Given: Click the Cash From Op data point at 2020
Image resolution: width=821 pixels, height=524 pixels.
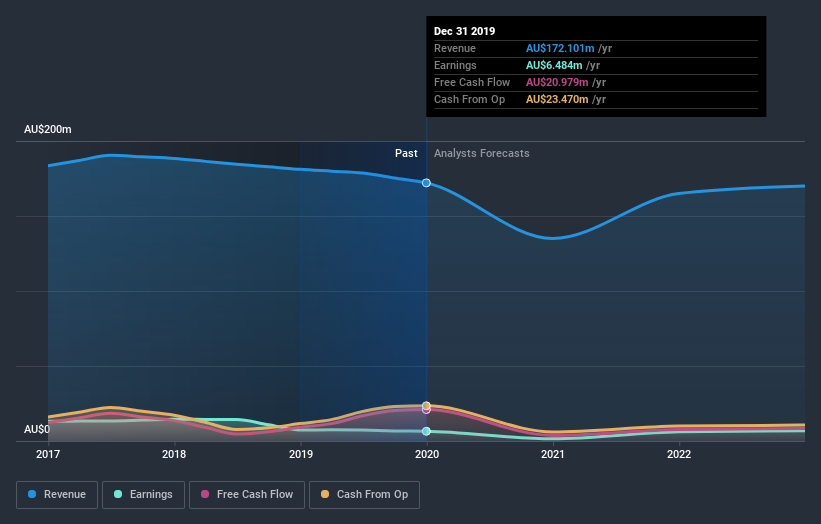Looking at the screenshot, I should point(426,406).
